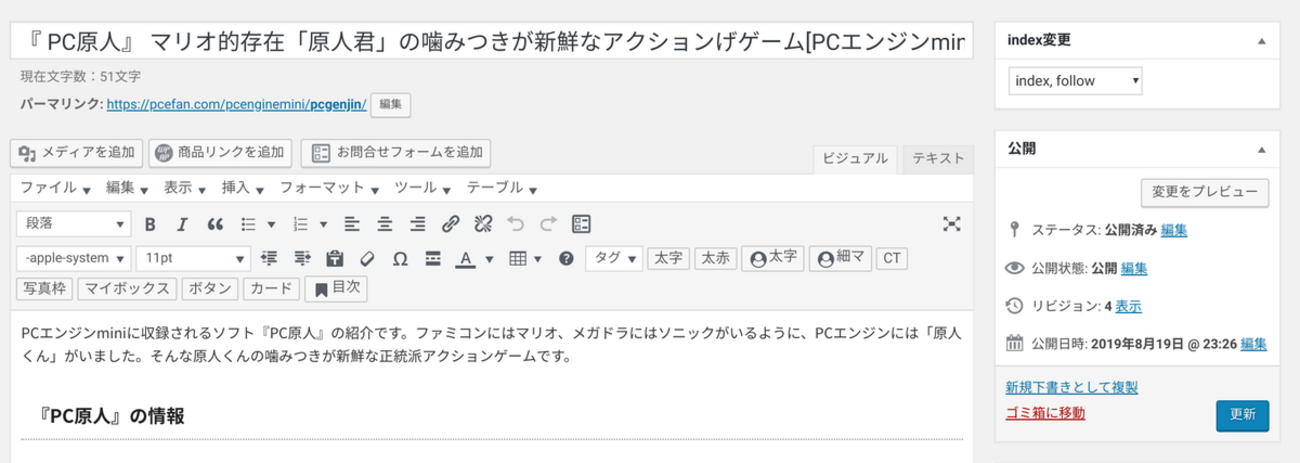Open help question mark icon

pyautogui.click(x=566, y=258)
